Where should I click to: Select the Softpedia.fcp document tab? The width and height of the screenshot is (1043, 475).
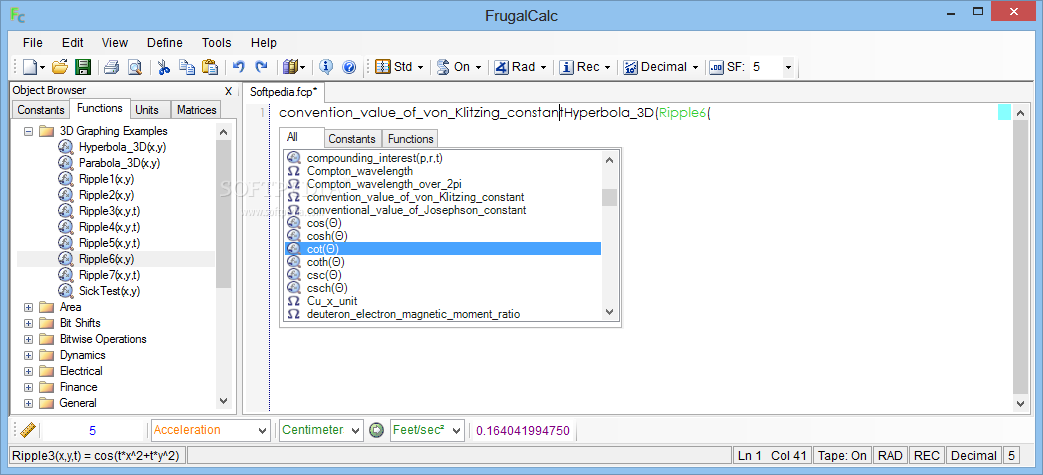pos(283,92)
